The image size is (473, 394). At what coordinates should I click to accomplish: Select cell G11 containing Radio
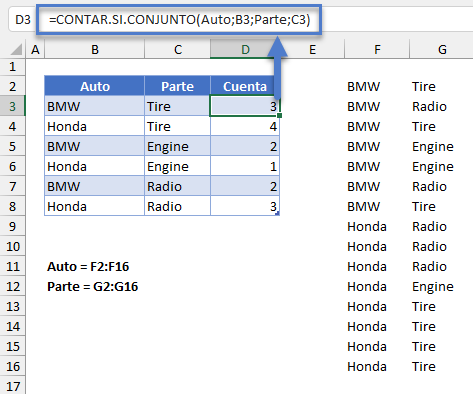click(x=442, y=266)
